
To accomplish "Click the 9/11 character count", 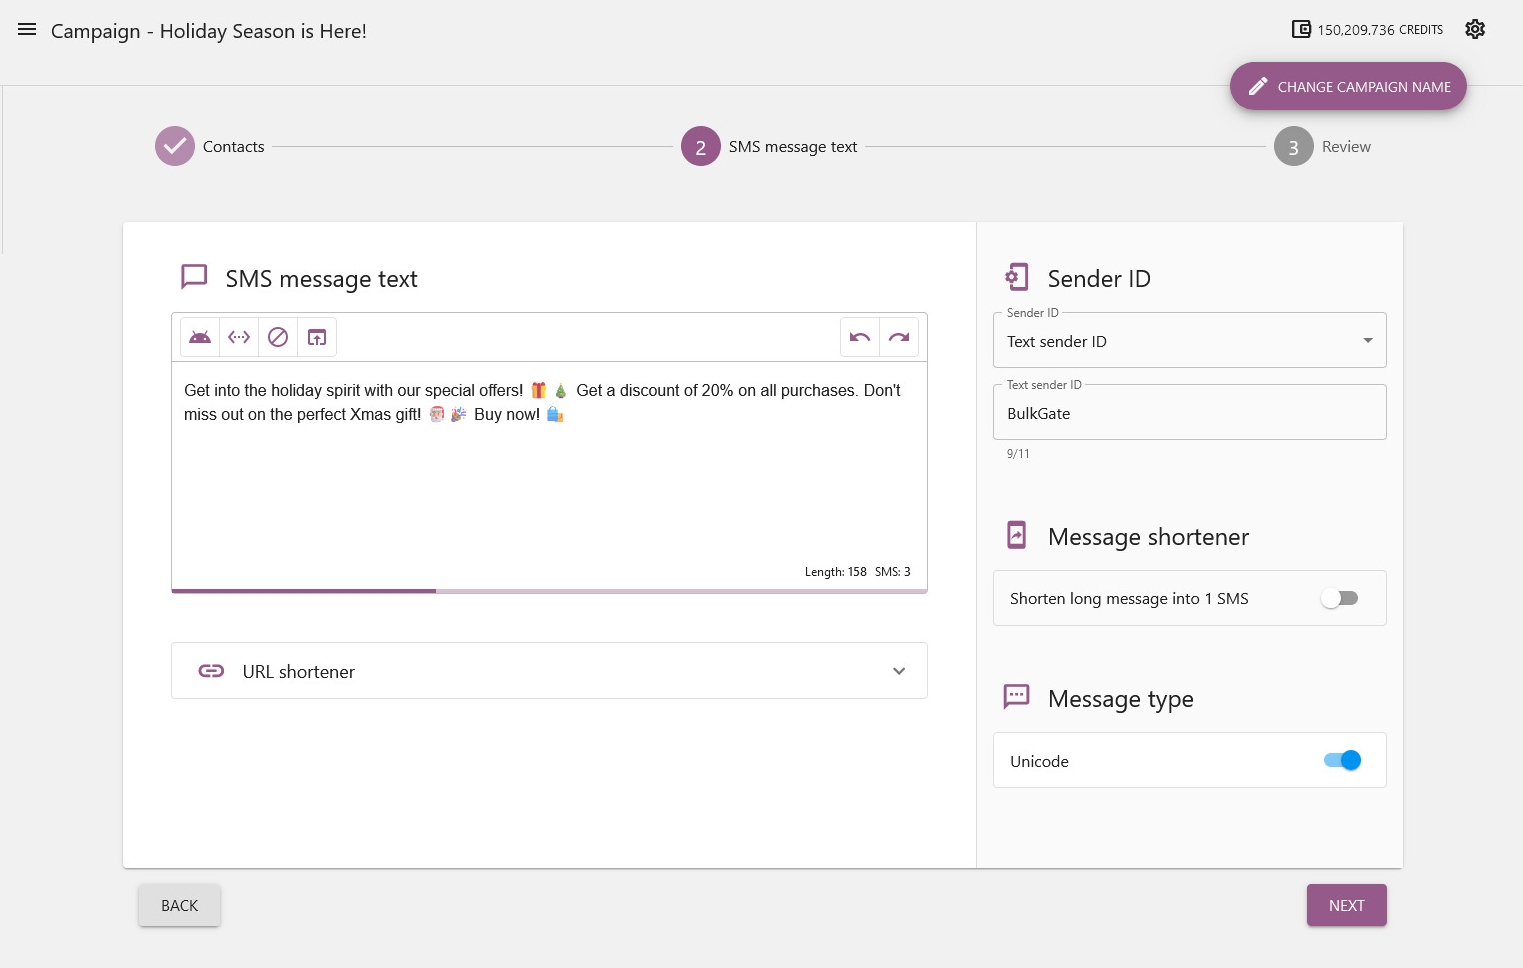I will pyautogui.click(x=1018, y=454).
